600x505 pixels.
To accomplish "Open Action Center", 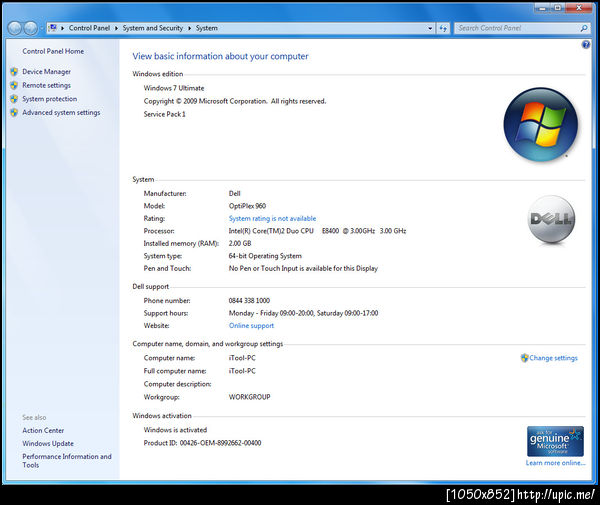I will tap(43, 430).
